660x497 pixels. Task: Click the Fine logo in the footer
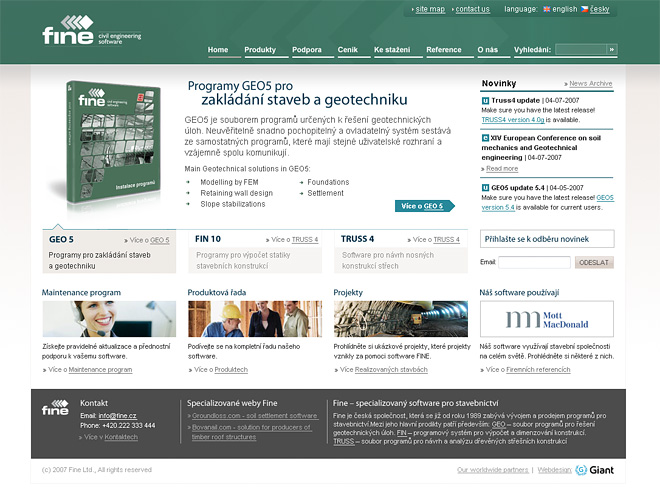55,408
